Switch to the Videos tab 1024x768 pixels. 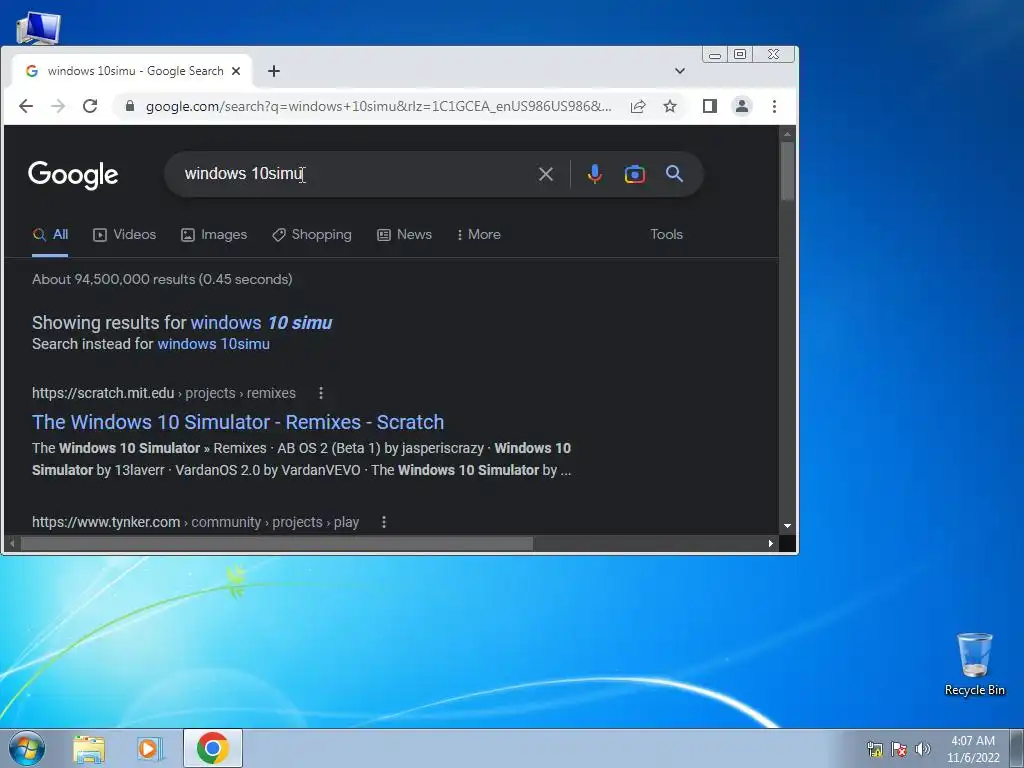(125, 234)
